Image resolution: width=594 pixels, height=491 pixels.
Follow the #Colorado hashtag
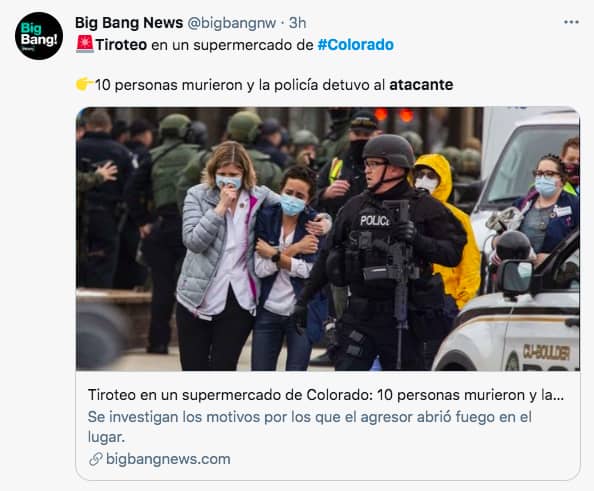[x=356, y=45]
